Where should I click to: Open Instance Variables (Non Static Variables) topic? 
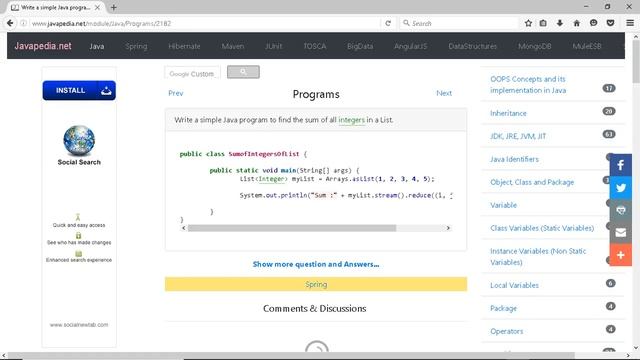coord(538,256)
